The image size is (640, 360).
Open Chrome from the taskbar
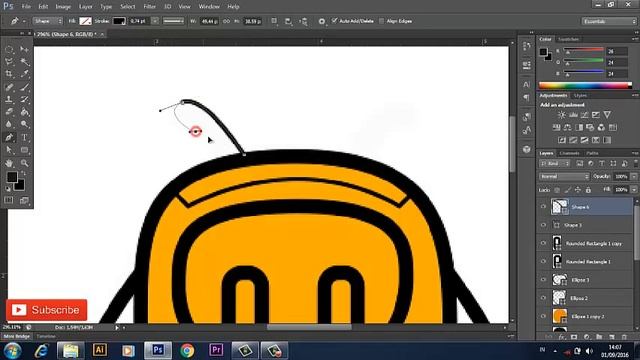[187, 350]
